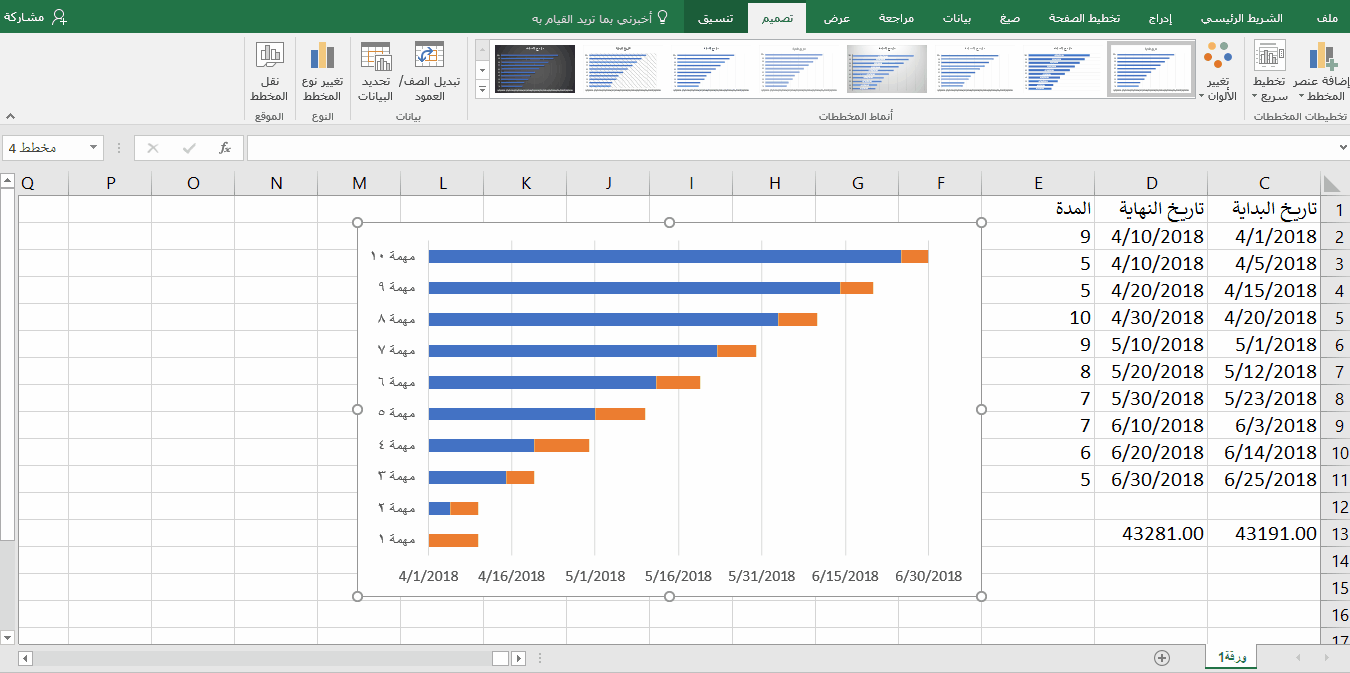The width and height of the screenshot is (1350, 673).
Task: Click the blue bar of مهمة ١٠ in chart
Action: (665, 257)
